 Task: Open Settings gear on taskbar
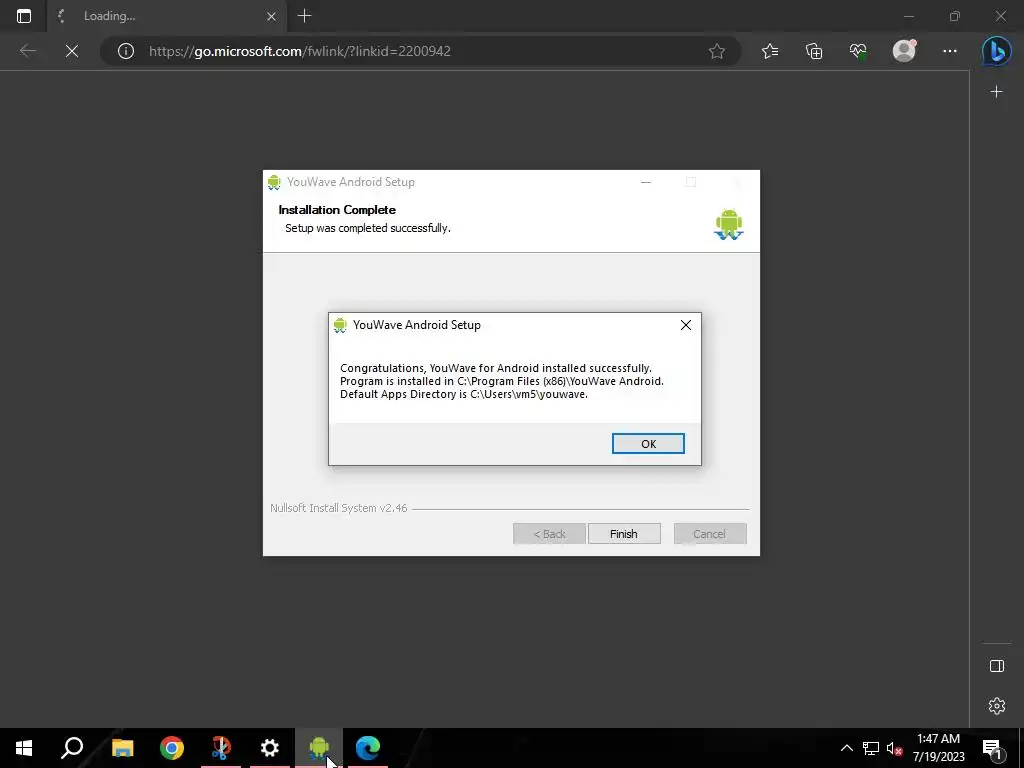(270, 748)
